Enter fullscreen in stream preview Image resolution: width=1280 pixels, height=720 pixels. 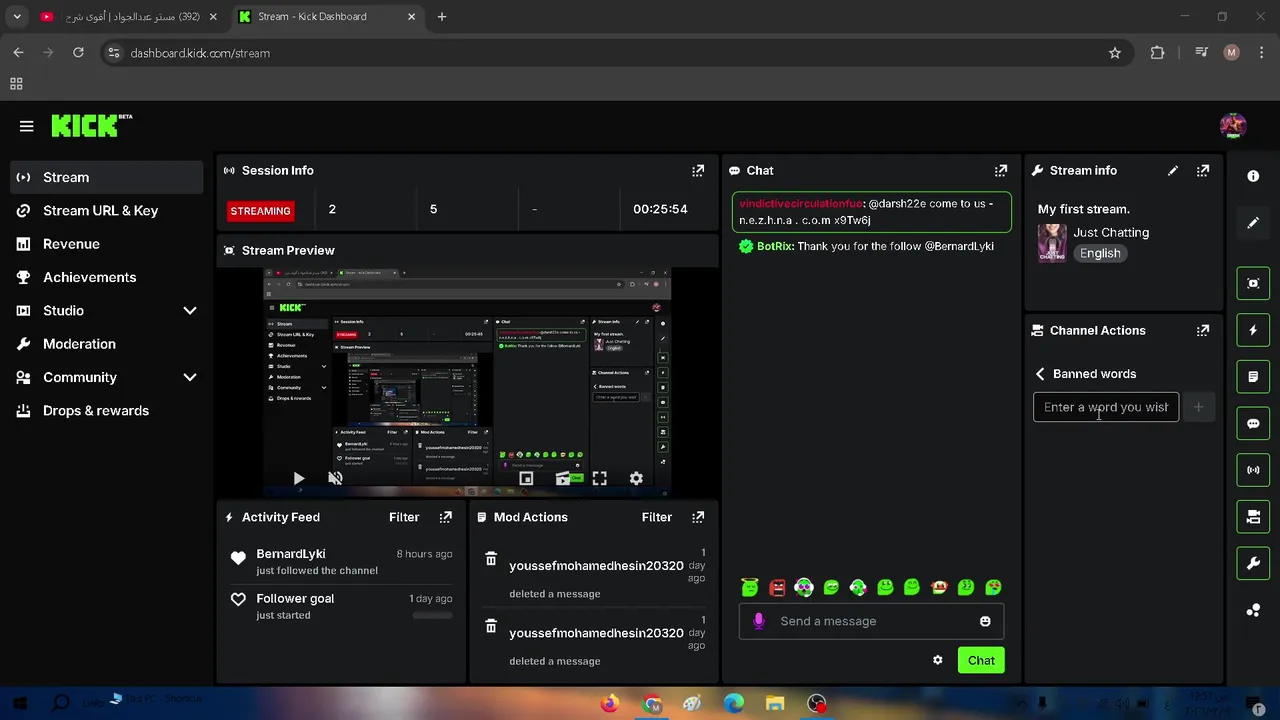pos(599,479)
